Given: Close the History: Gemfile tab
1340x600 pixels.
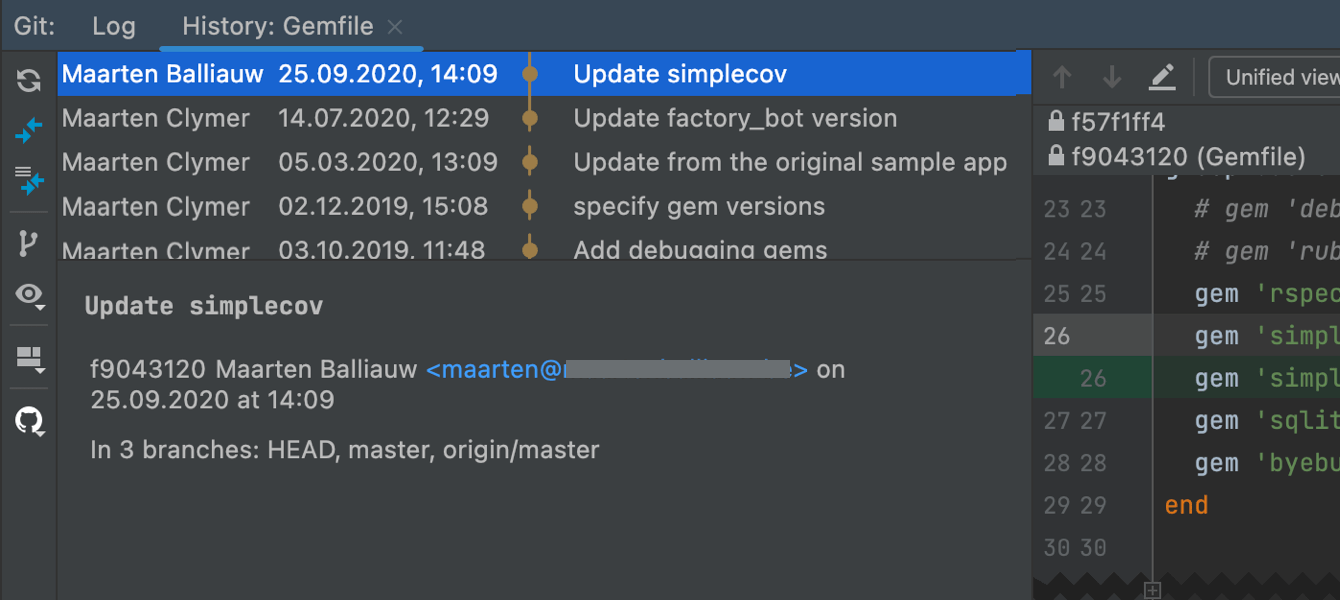Looking at the screenshot, I should point(395,28).
